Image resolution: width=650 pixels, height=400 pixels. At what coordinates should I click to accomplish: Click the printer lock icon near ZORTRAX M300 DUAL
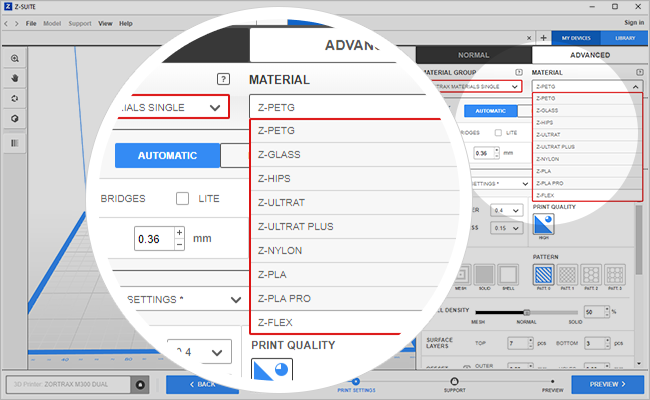tap(140, 385)
